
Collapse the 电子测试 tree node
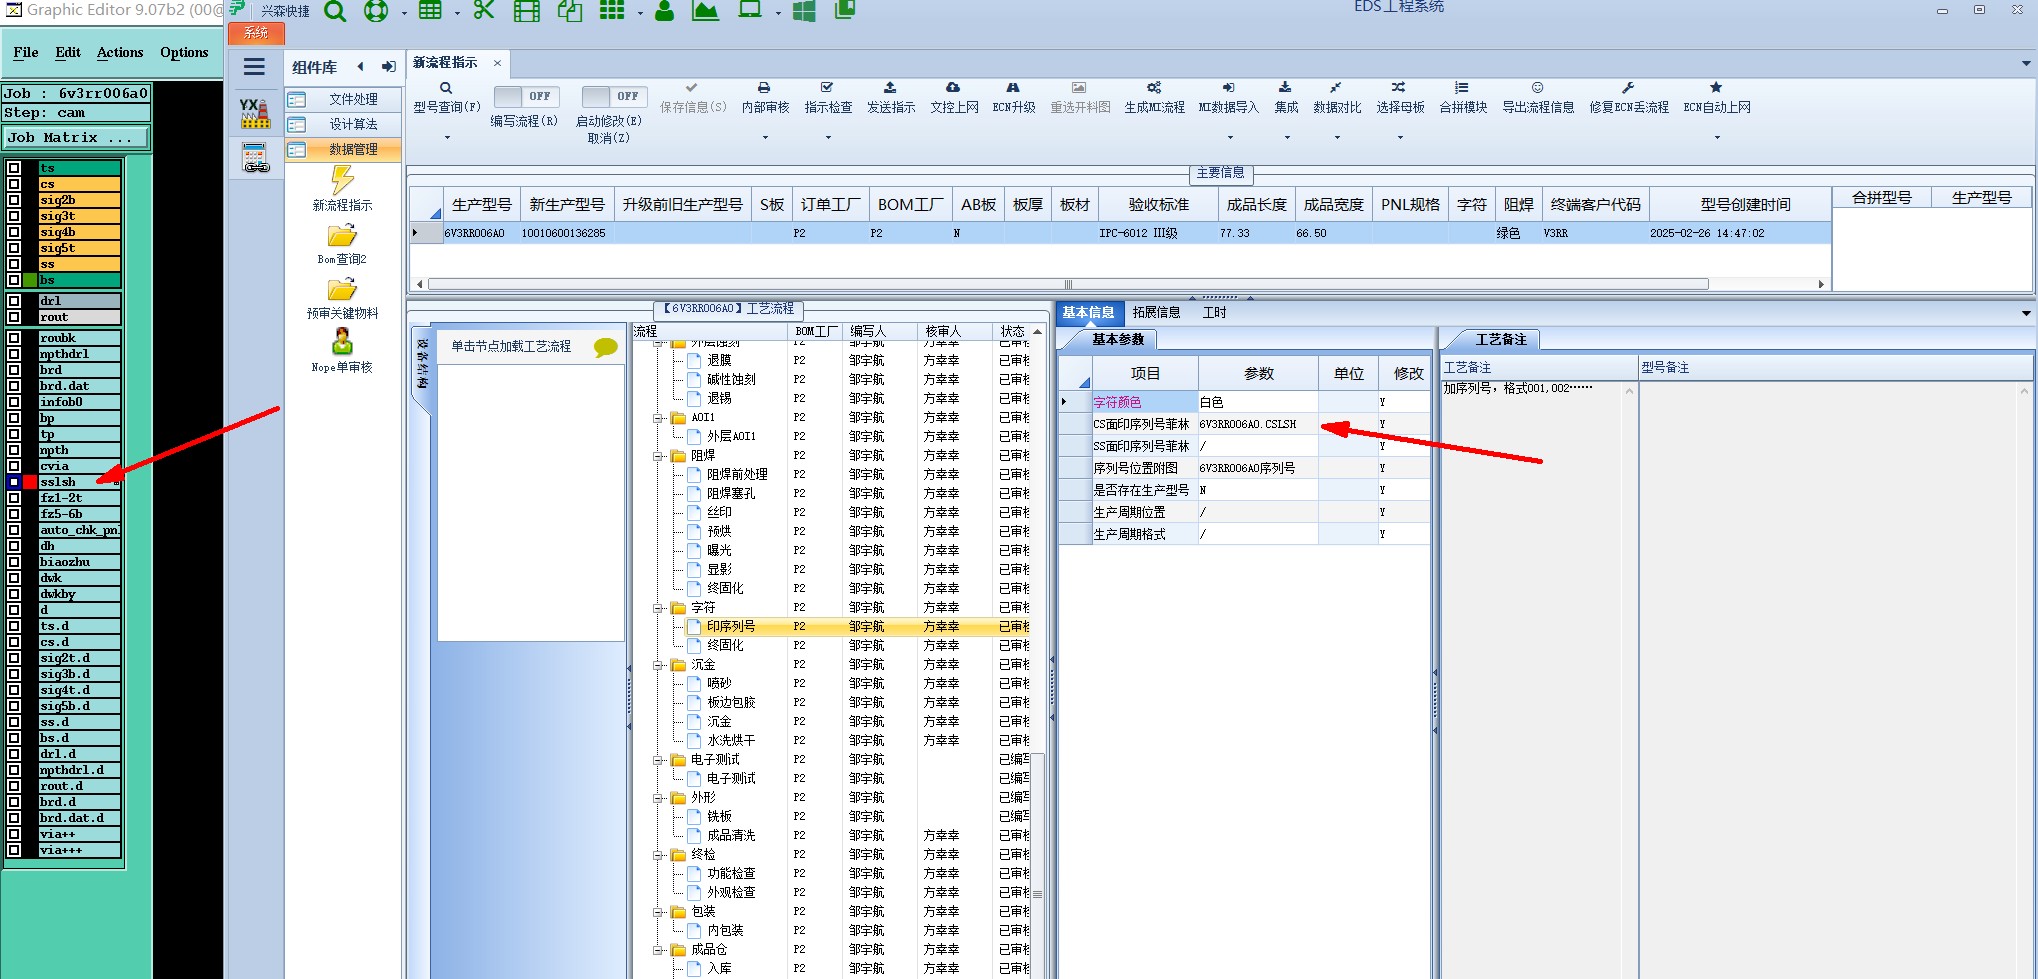659,760
